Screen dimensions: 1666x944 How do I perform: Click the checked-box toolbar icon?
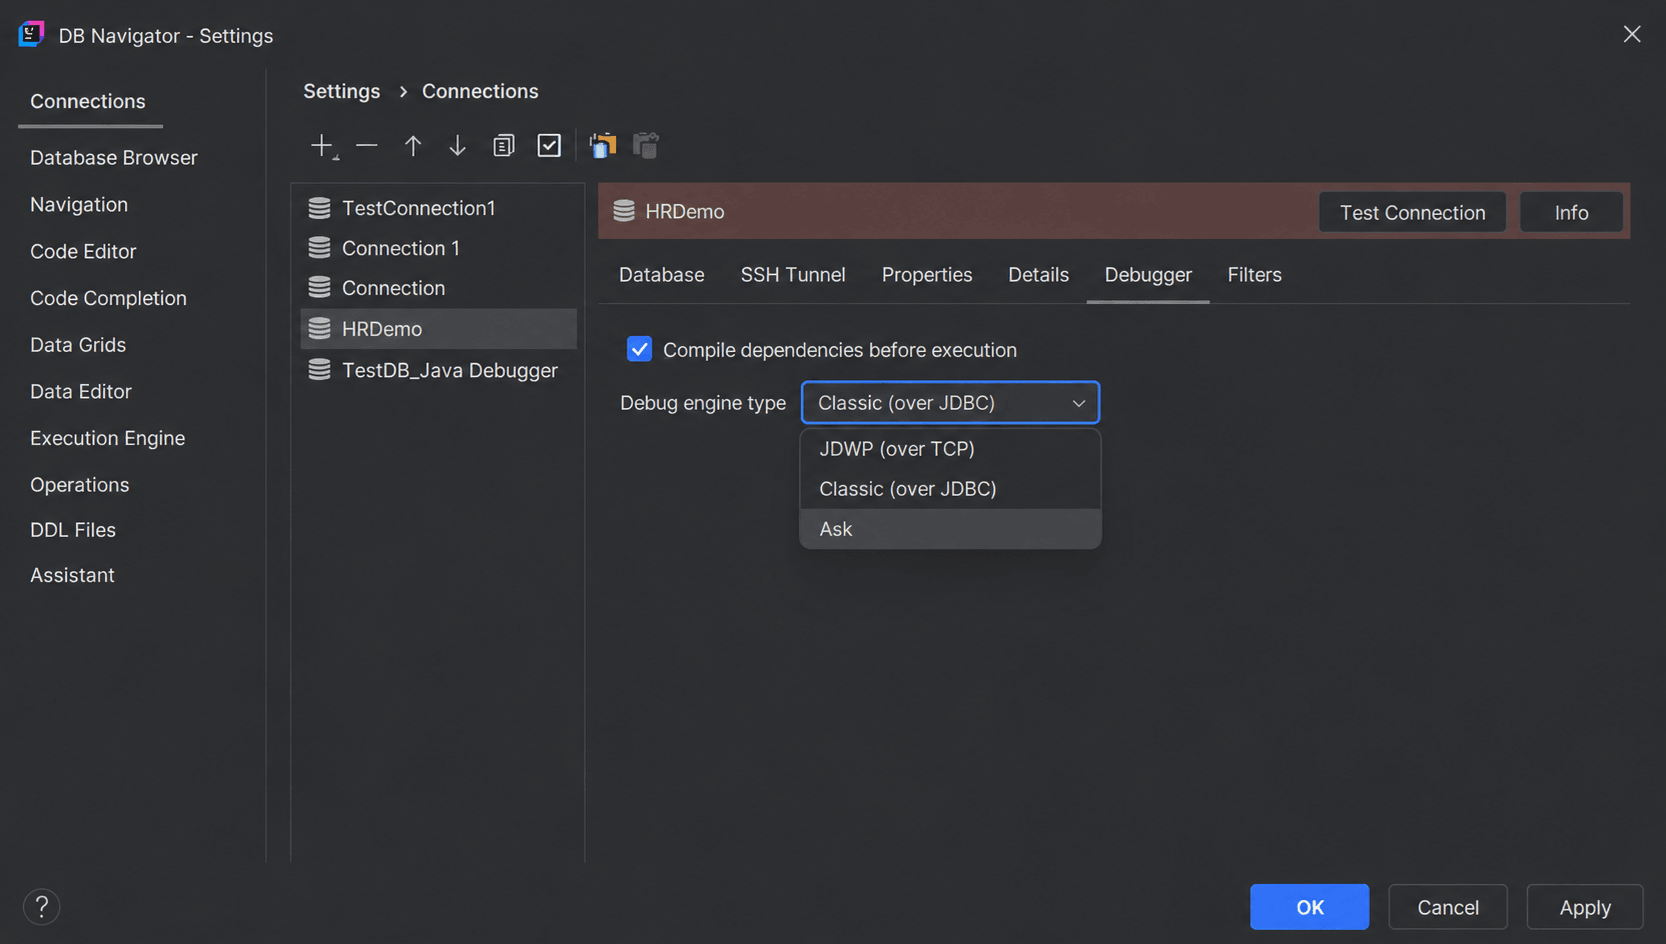pyautogui.click(x=549, y=146)
